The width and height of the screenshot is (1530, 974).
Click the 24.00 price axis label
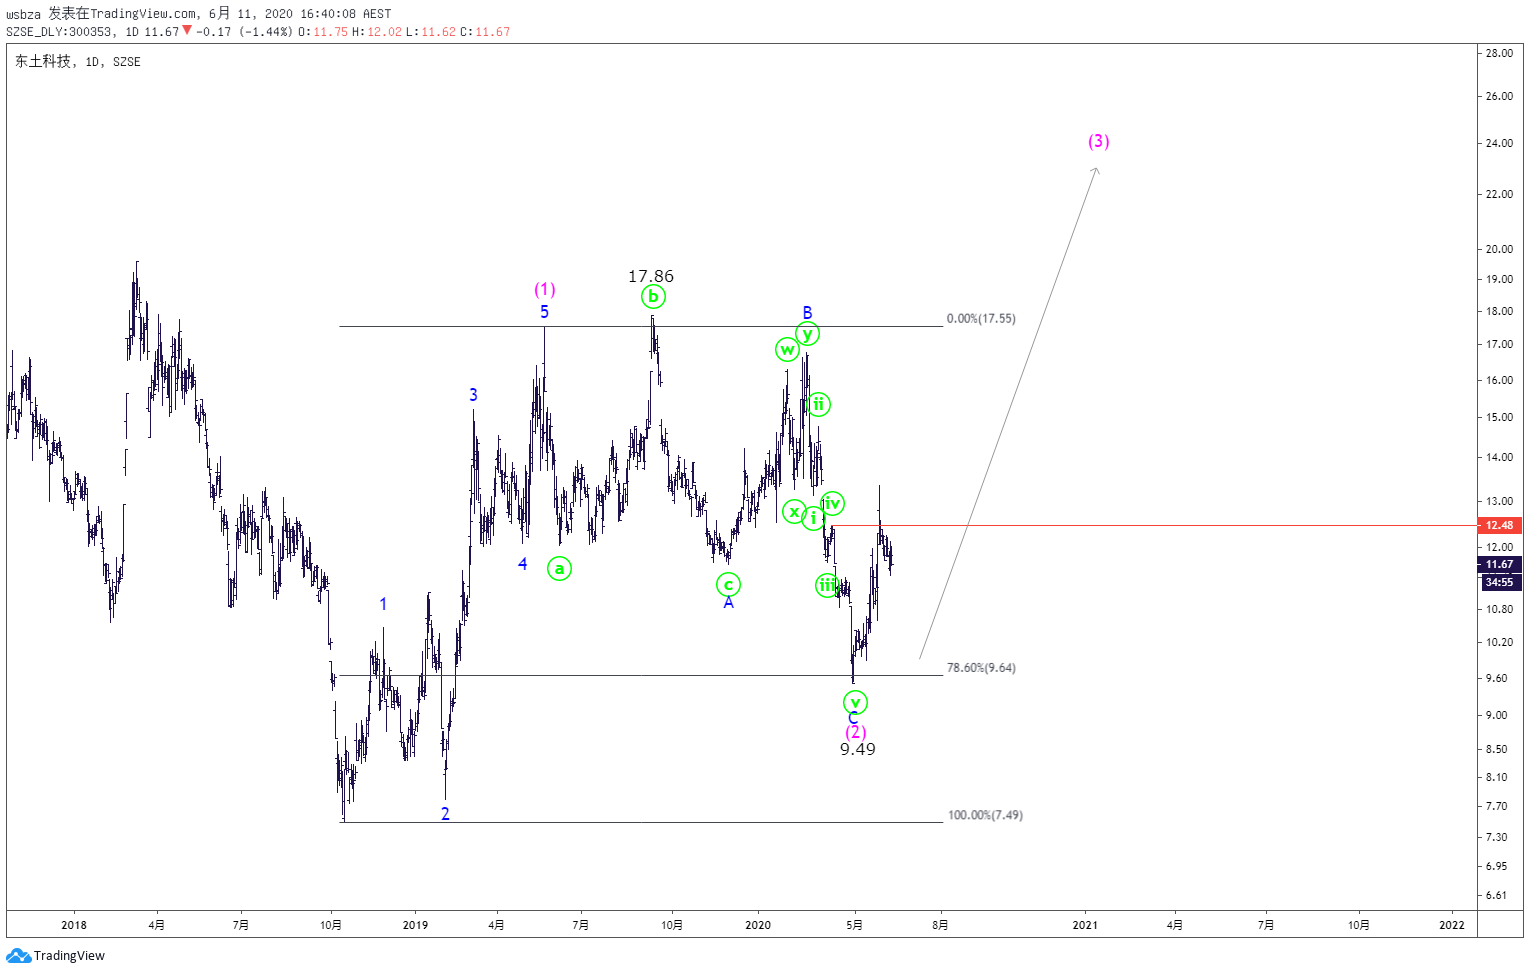click(1499, 143)
